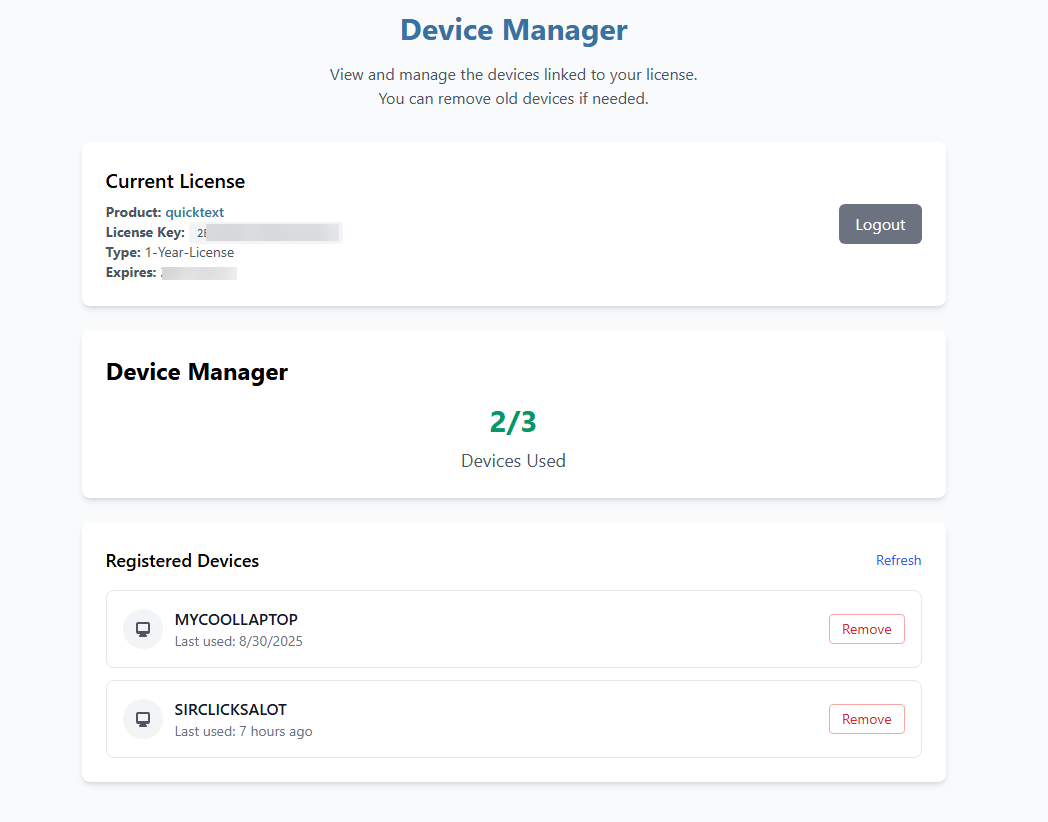
Task: Click 'Last used: 8/30/2025' text
Action: click(238, 641)
